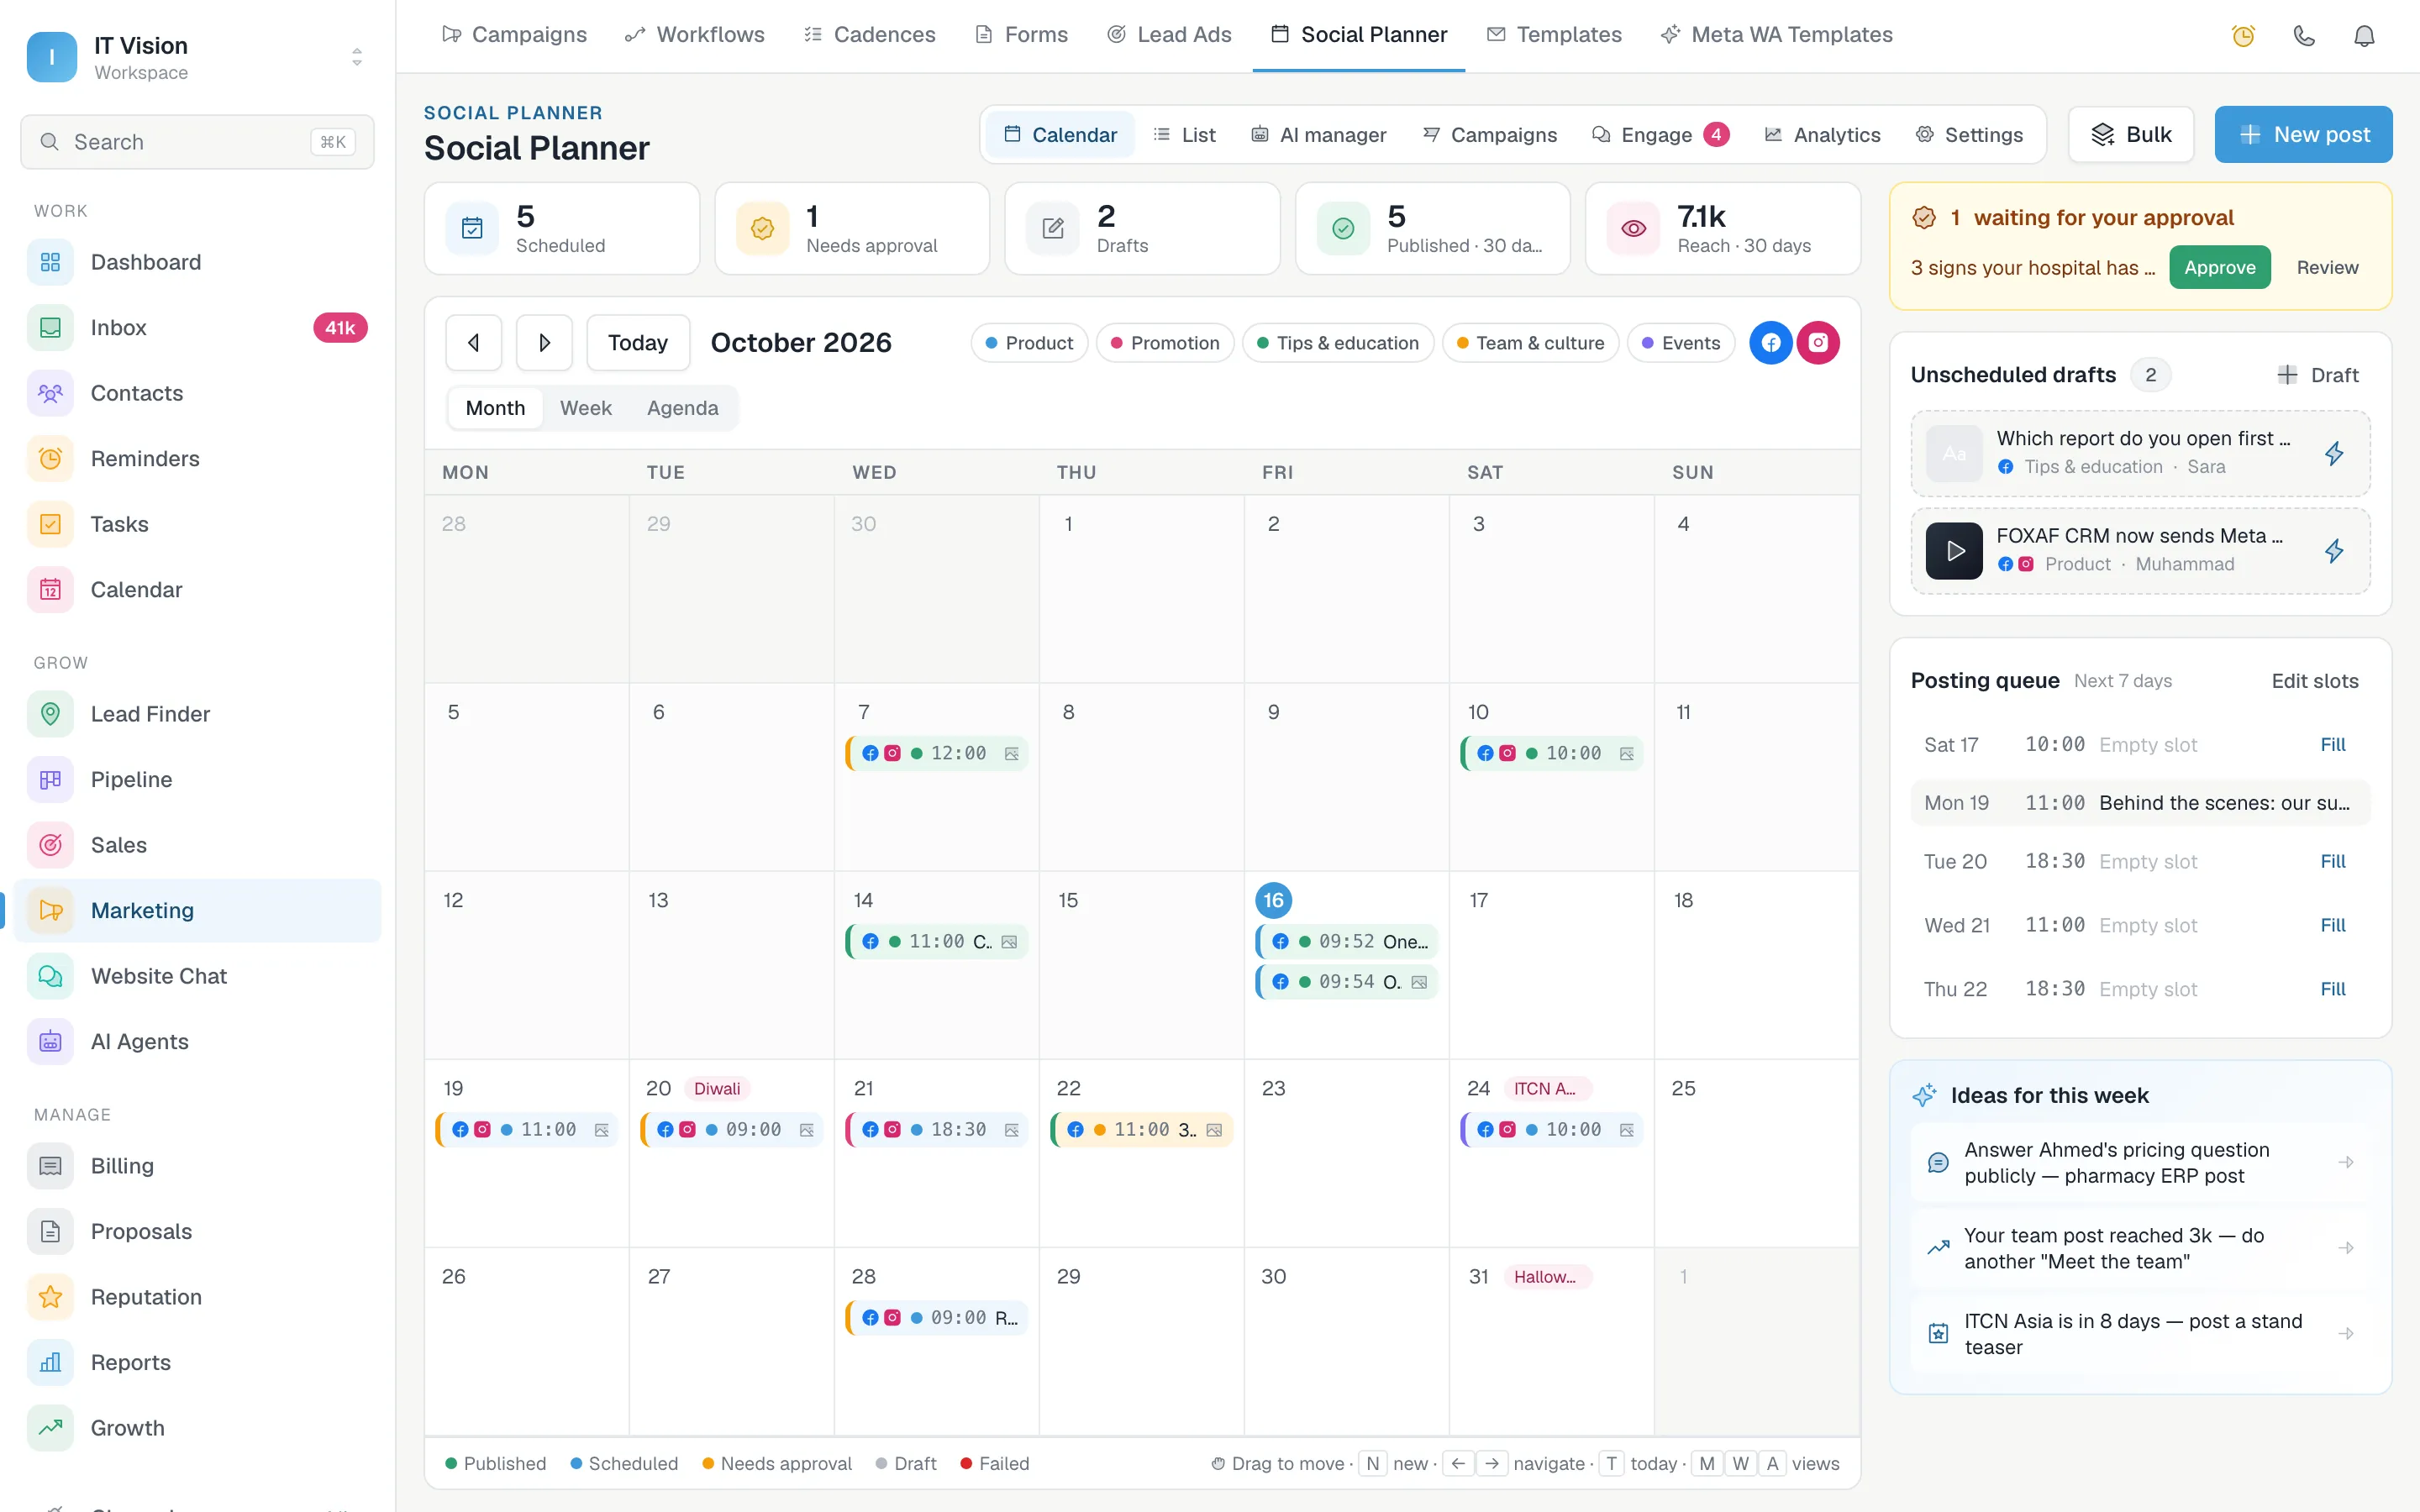Open Social Planner Settings

pyautogui.click(x=1969, y=135)
